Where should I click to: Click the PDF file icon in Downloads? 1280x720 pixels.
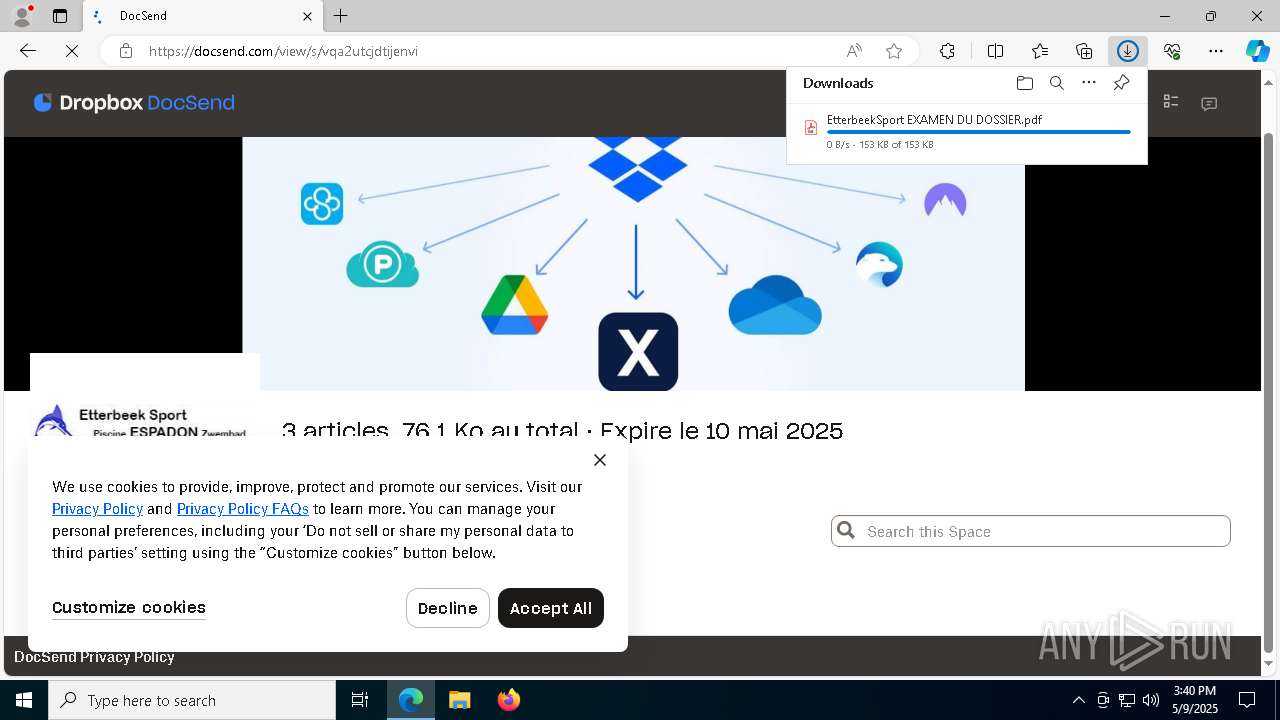point(811,127)
